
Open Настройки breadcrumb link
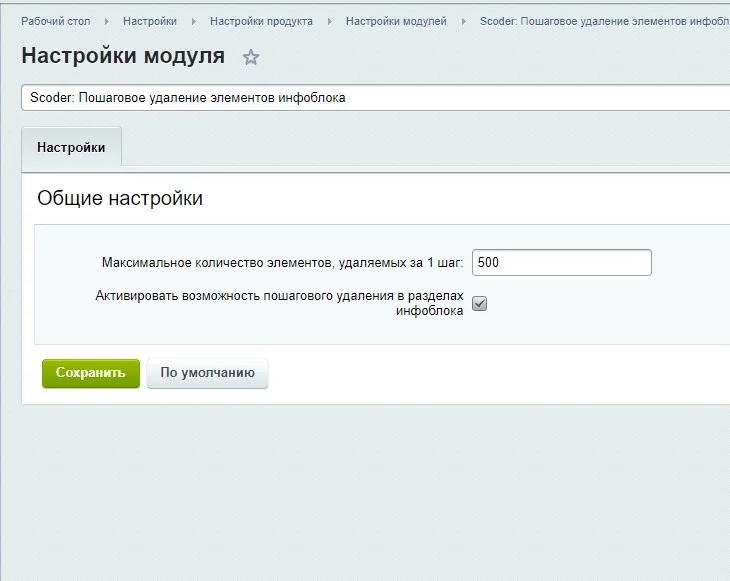(x=150, y=21)
